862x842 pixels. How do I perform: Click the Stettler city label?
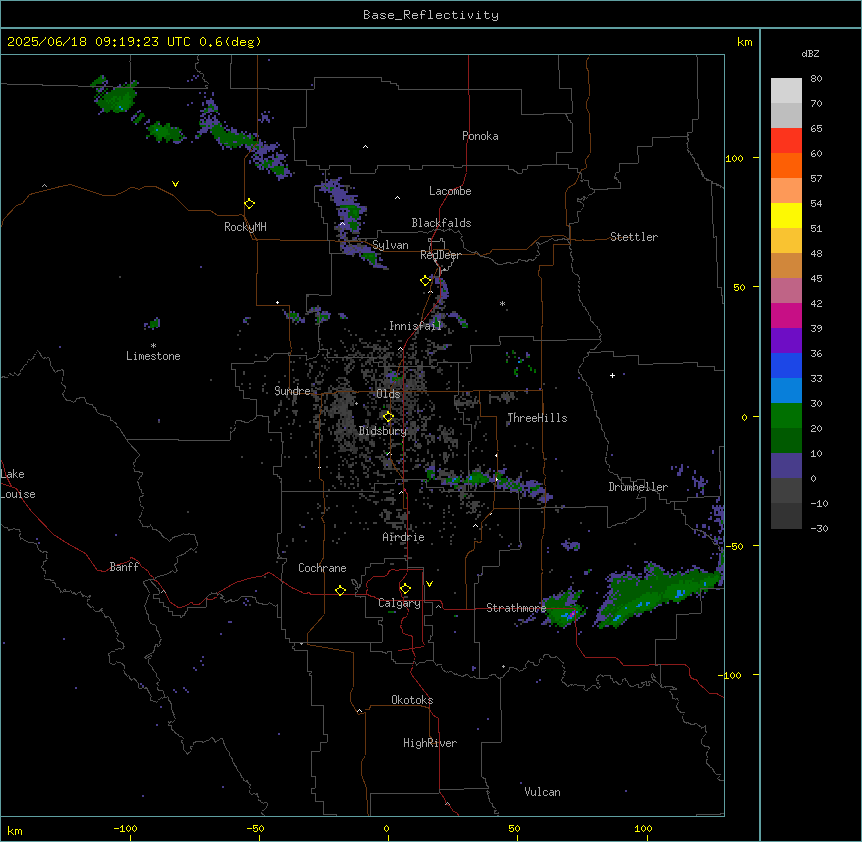click(633, 237)
